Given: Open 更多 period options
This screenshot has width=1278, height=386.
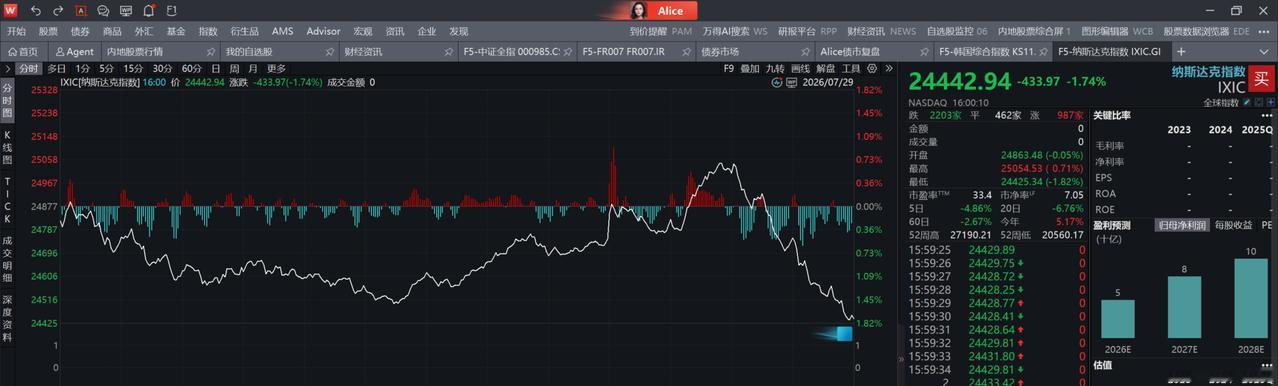Looking at the screenshot, I should pos(276,69).
